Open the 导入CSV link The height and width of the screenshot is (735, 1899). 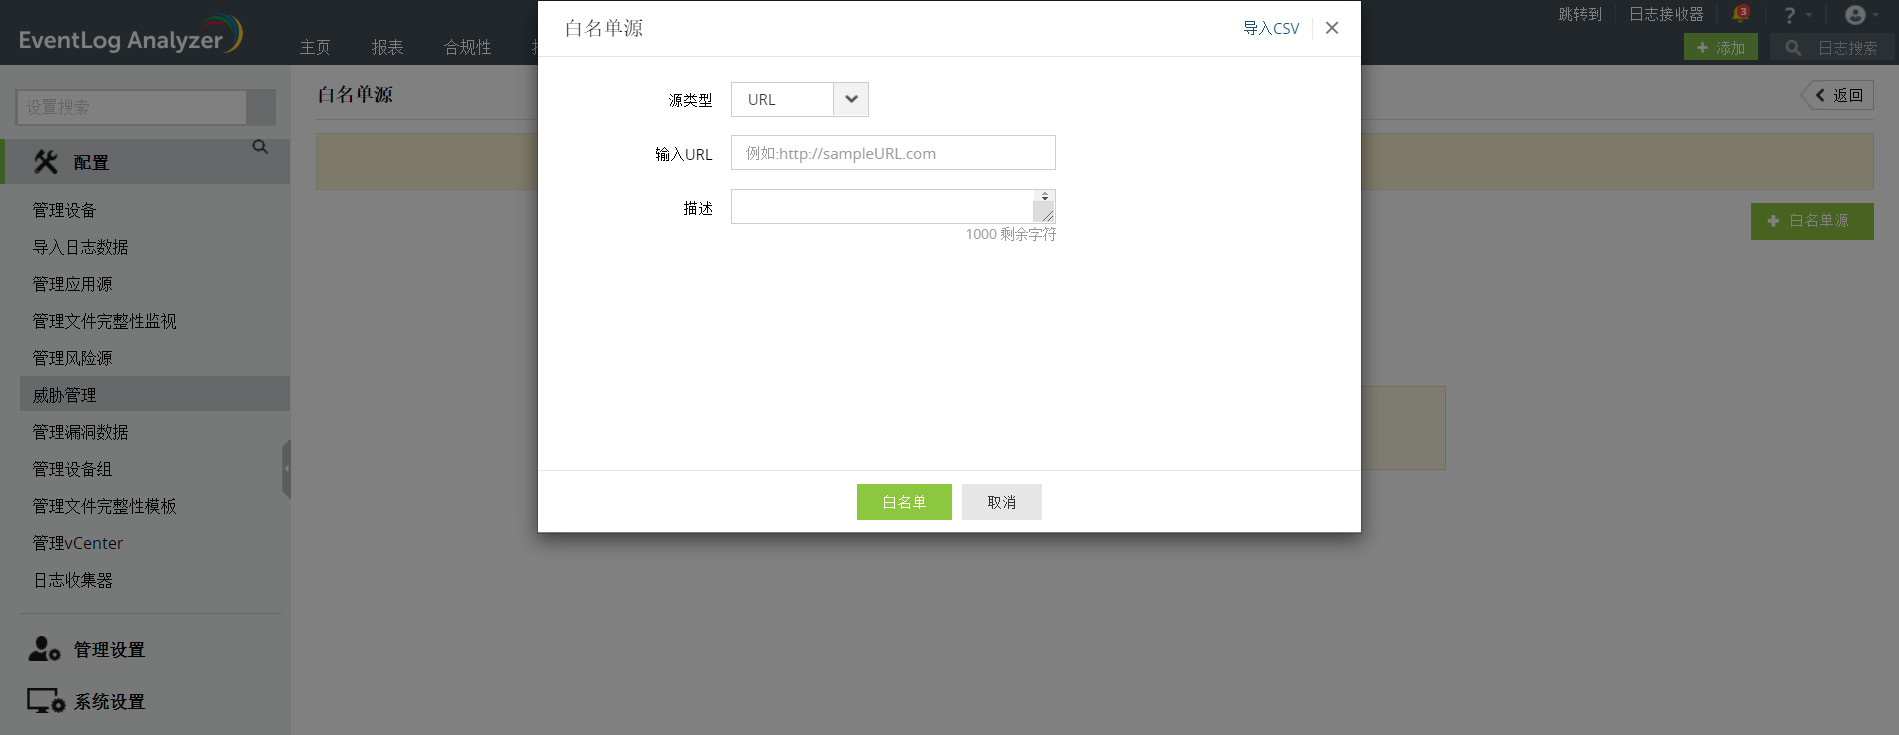(1271, 28)
